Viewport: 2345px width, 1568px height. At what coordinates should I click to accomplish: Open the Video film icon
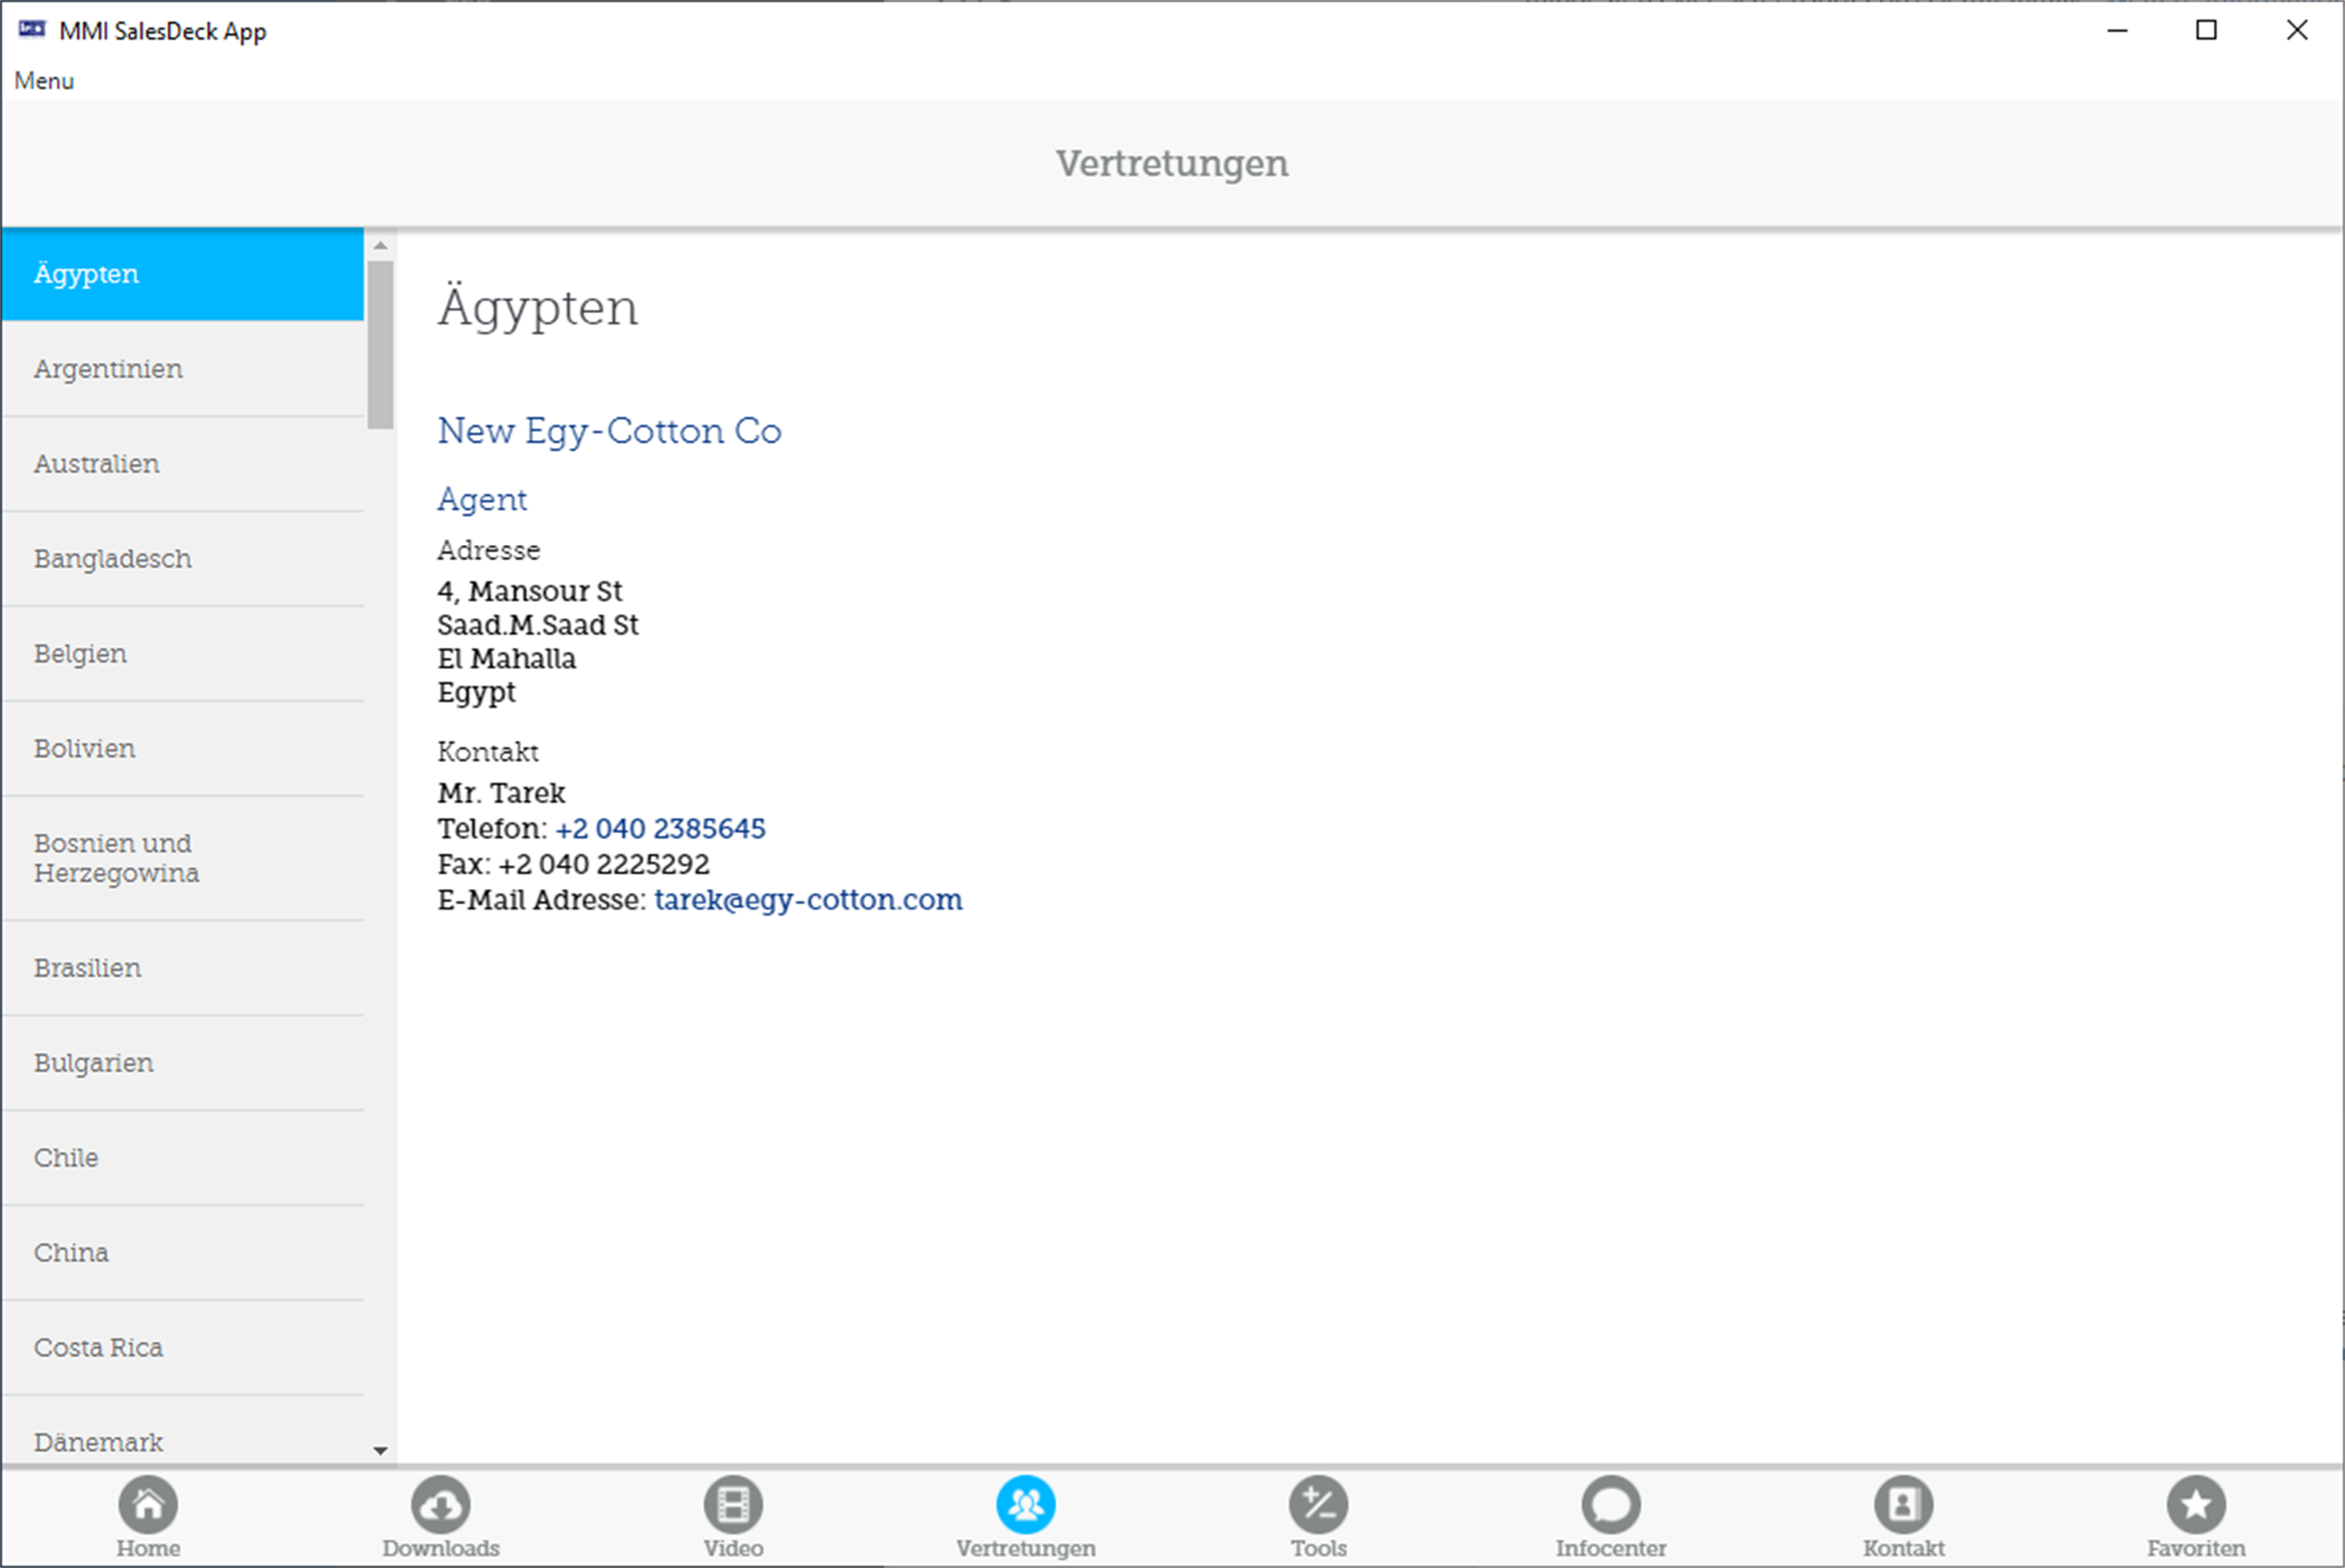click(x=733, y=1504)
